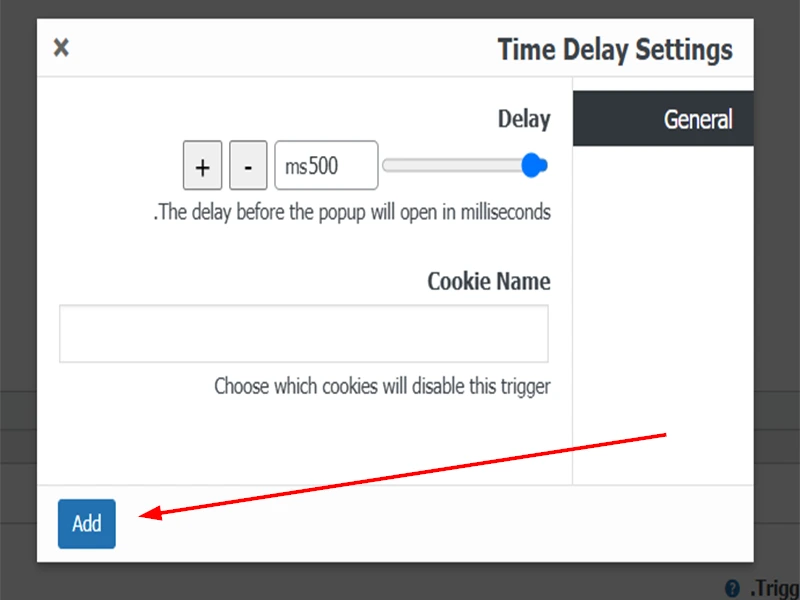
Task: Click the Cookie Name label
Action: (x=489, y=281)
